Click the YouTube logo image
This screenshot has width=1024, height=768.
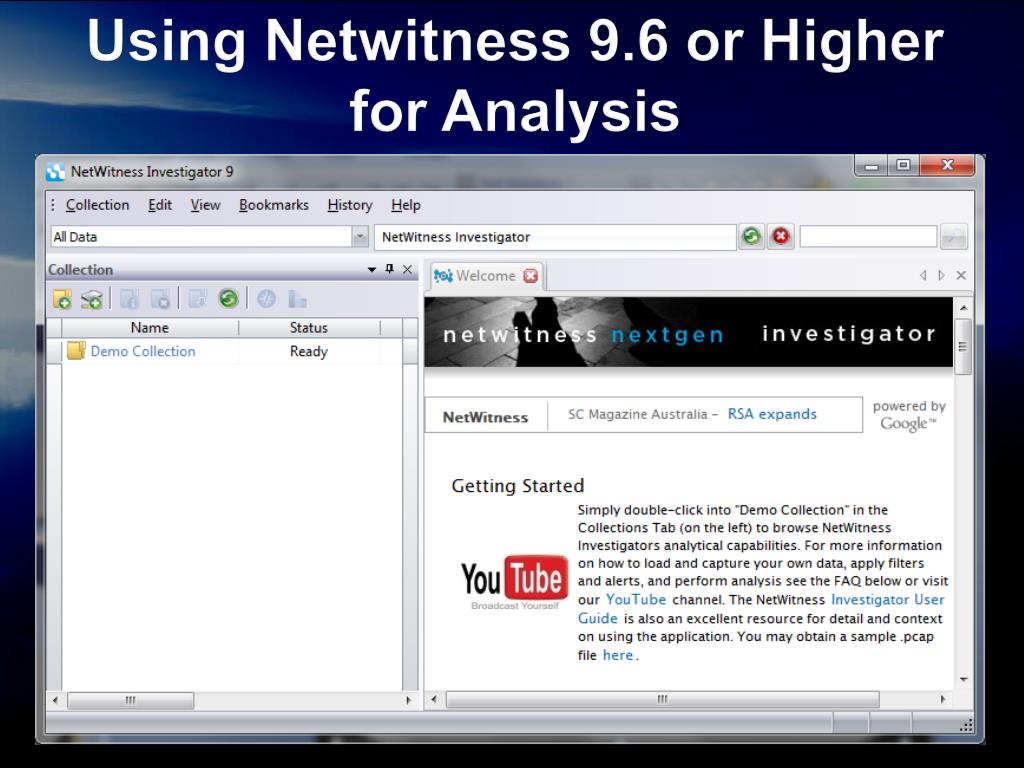coord(514,582)
